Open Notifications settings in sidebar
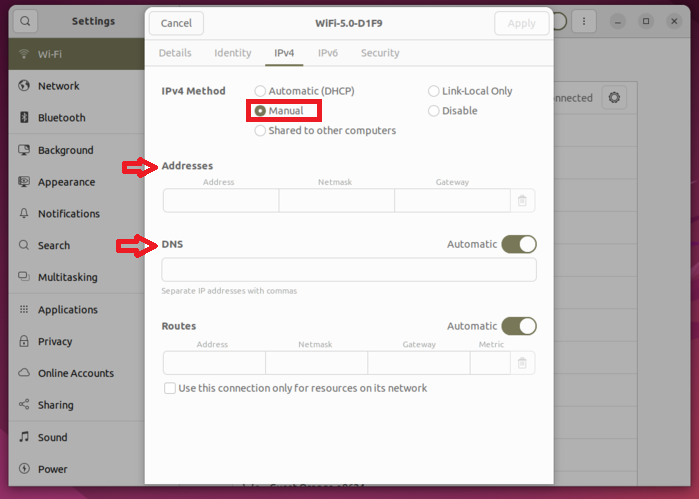Image resolution: width=699 pixels, height=499 pixels. coord(76,214)
